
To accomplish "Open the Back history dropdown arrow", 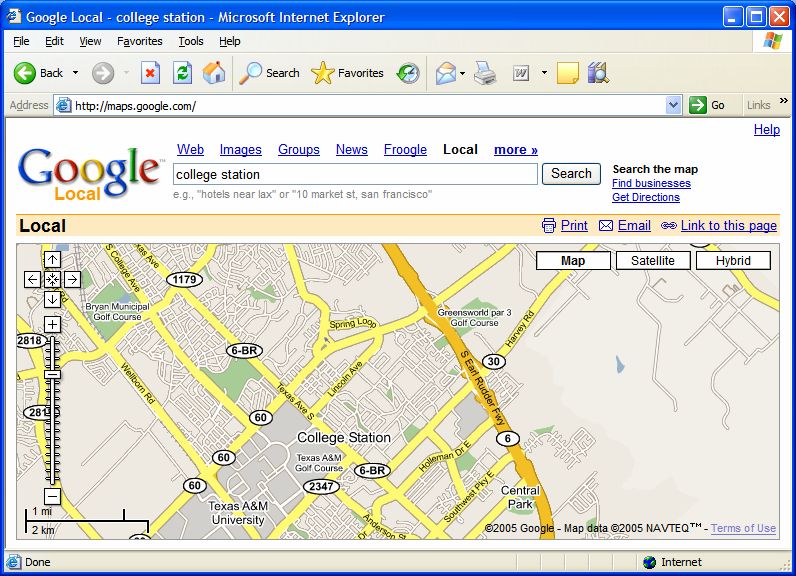I will [x=75, y=73].
